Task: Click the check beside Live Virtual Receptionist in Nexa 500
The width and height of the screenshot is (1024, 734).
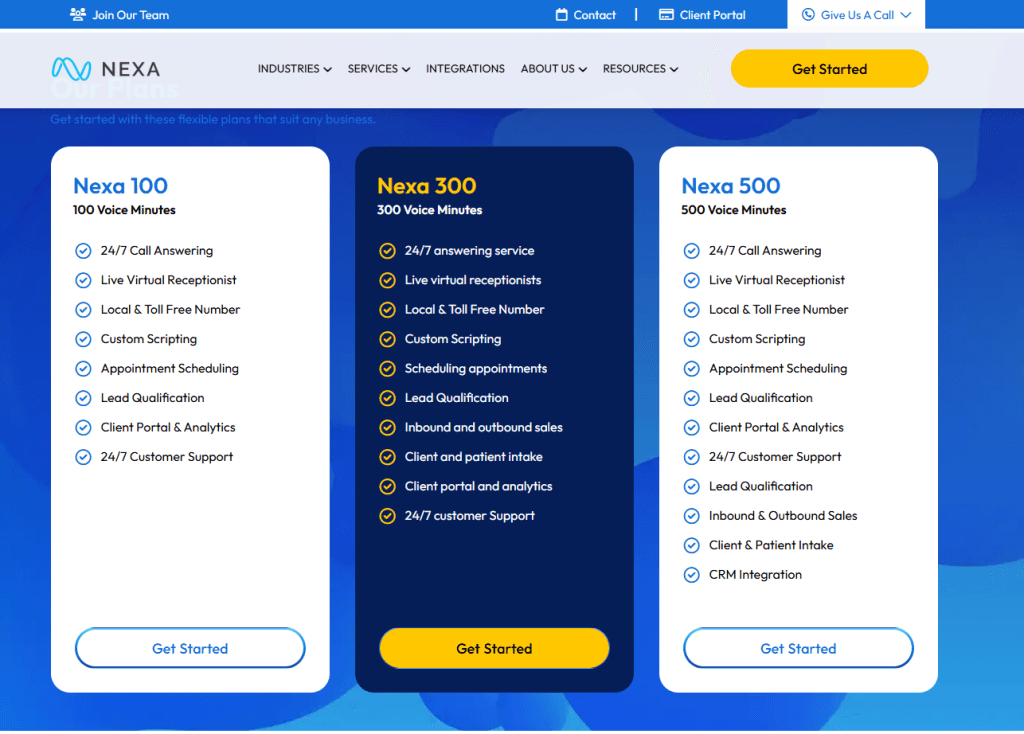Action: [691, 280]
